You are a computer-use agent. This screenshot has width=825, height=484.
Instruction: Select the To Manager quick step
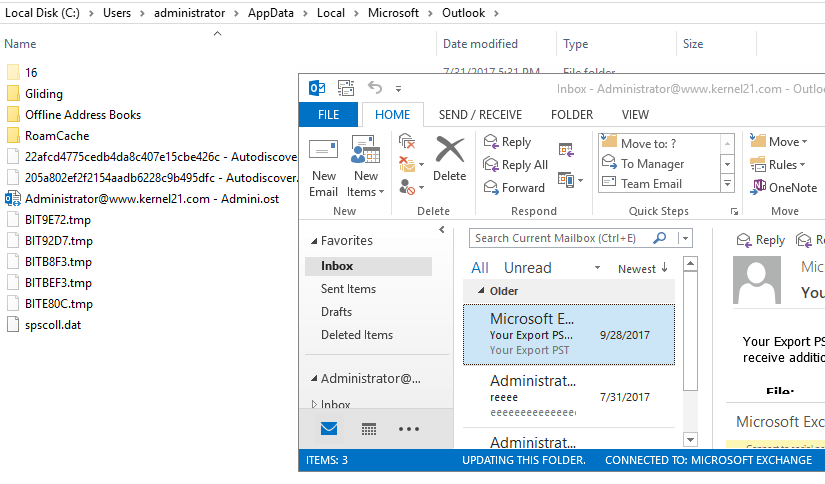[659, 164]
